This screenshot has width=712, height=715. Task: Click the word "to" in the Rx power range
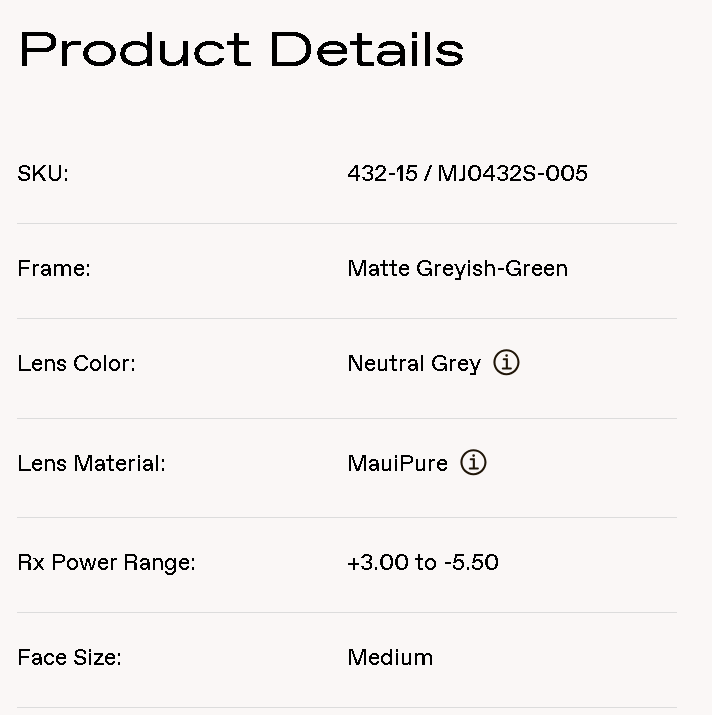[x=425, y=562]
